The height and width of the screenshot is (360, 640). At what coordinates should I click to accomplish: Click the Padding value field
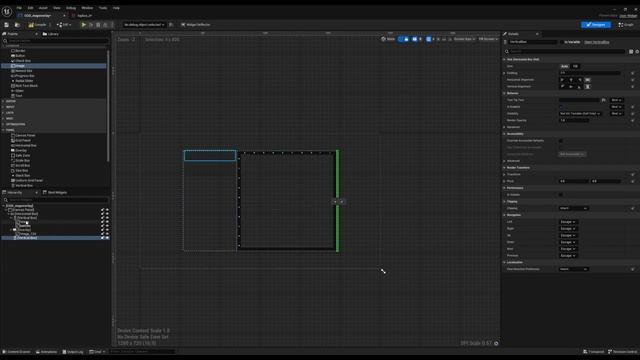coord(590,73)
